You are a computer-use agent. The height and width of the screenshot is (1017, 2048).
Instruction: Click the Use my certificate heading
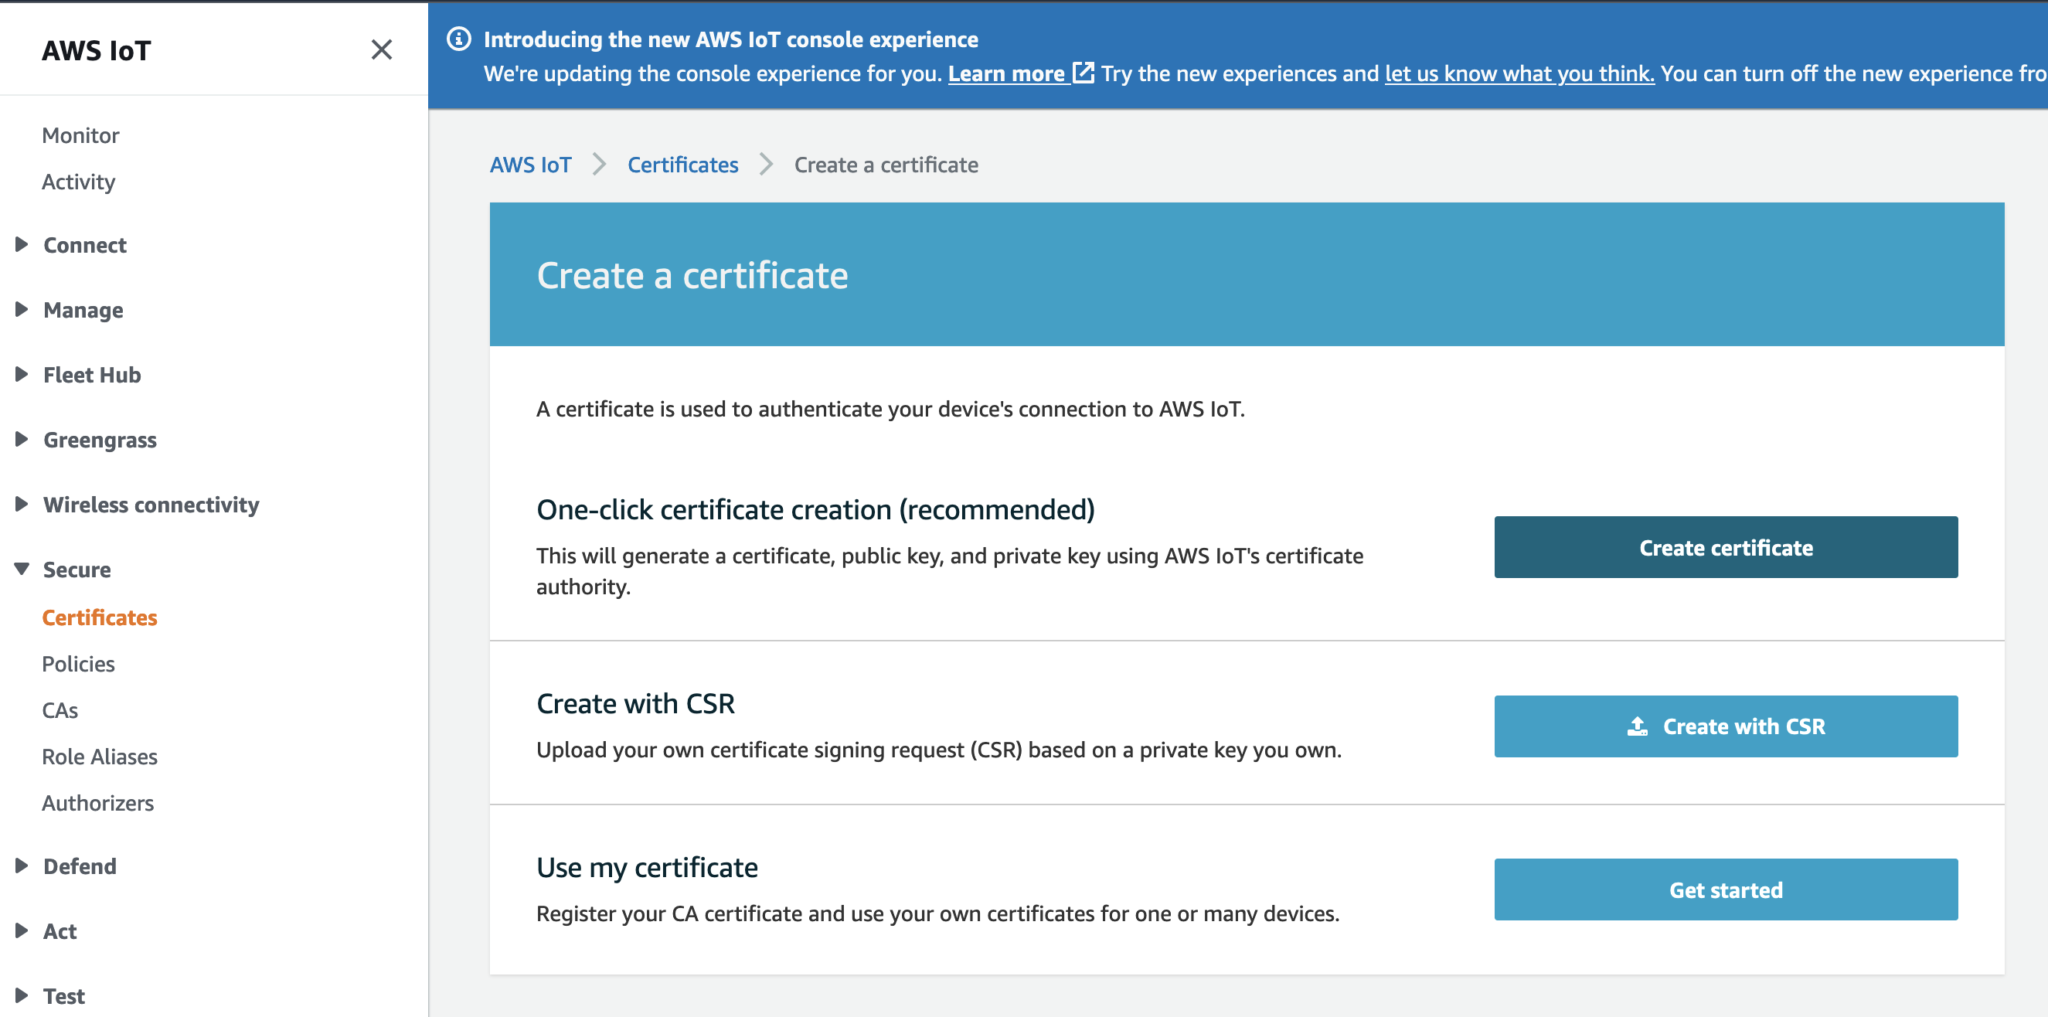647,867
